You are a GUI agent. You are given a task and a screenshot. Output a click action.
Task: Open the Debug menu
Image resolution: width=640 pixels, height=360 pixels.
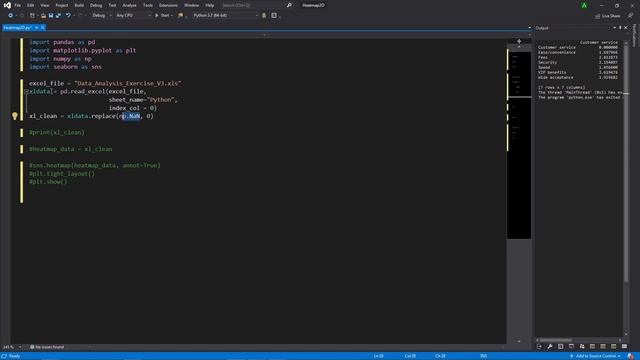(x=96, y=5)
